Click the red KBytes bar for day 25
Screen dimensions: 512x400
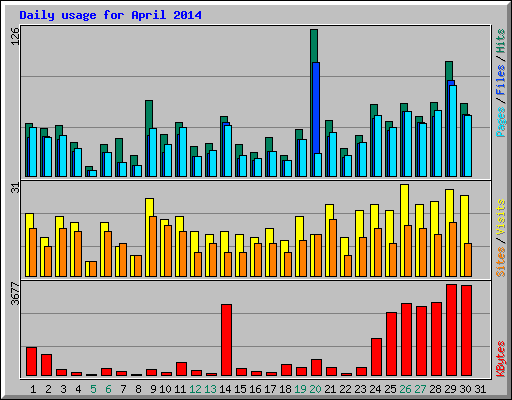click(392, 344)
